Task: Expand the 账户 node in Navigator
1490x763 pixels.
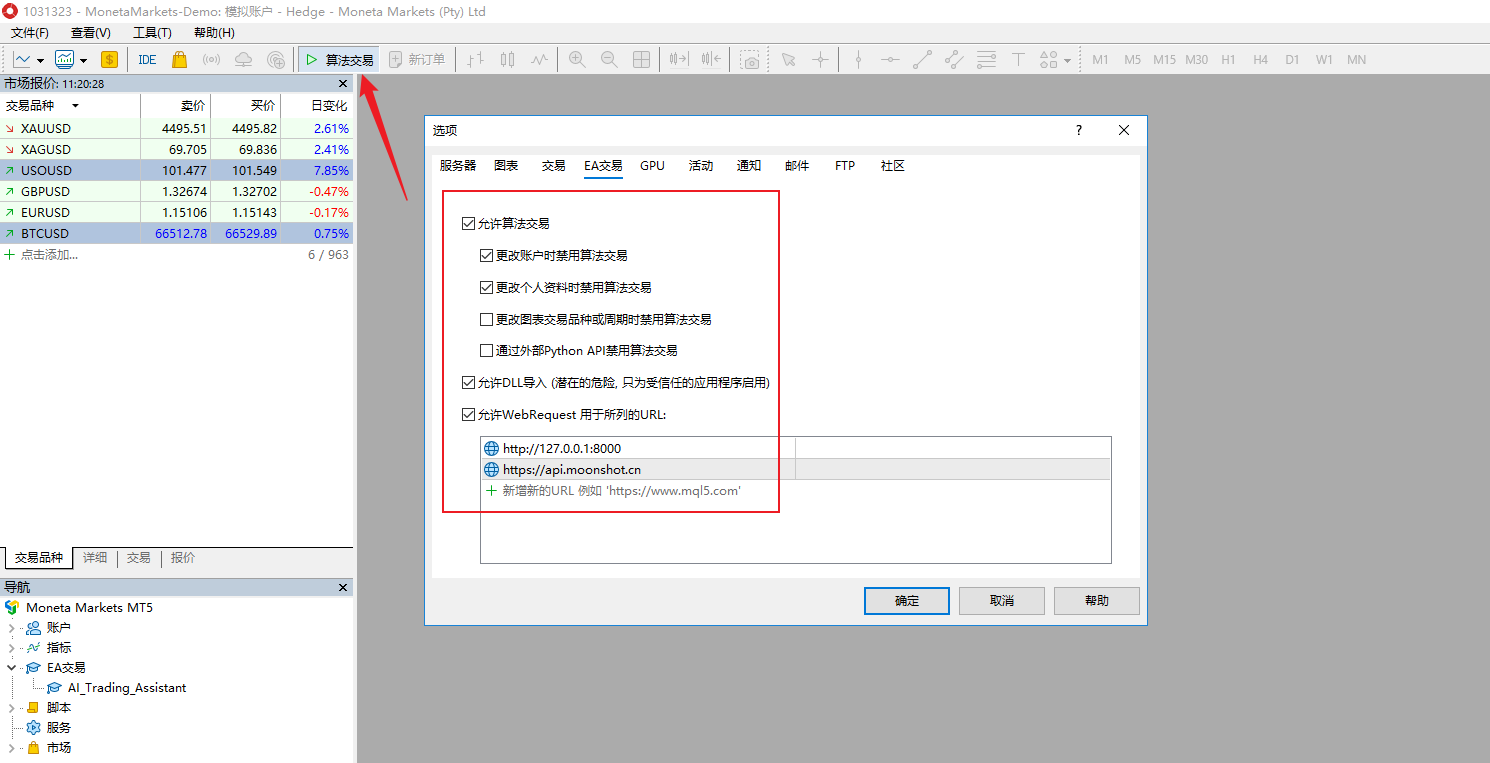Action: 12,628
